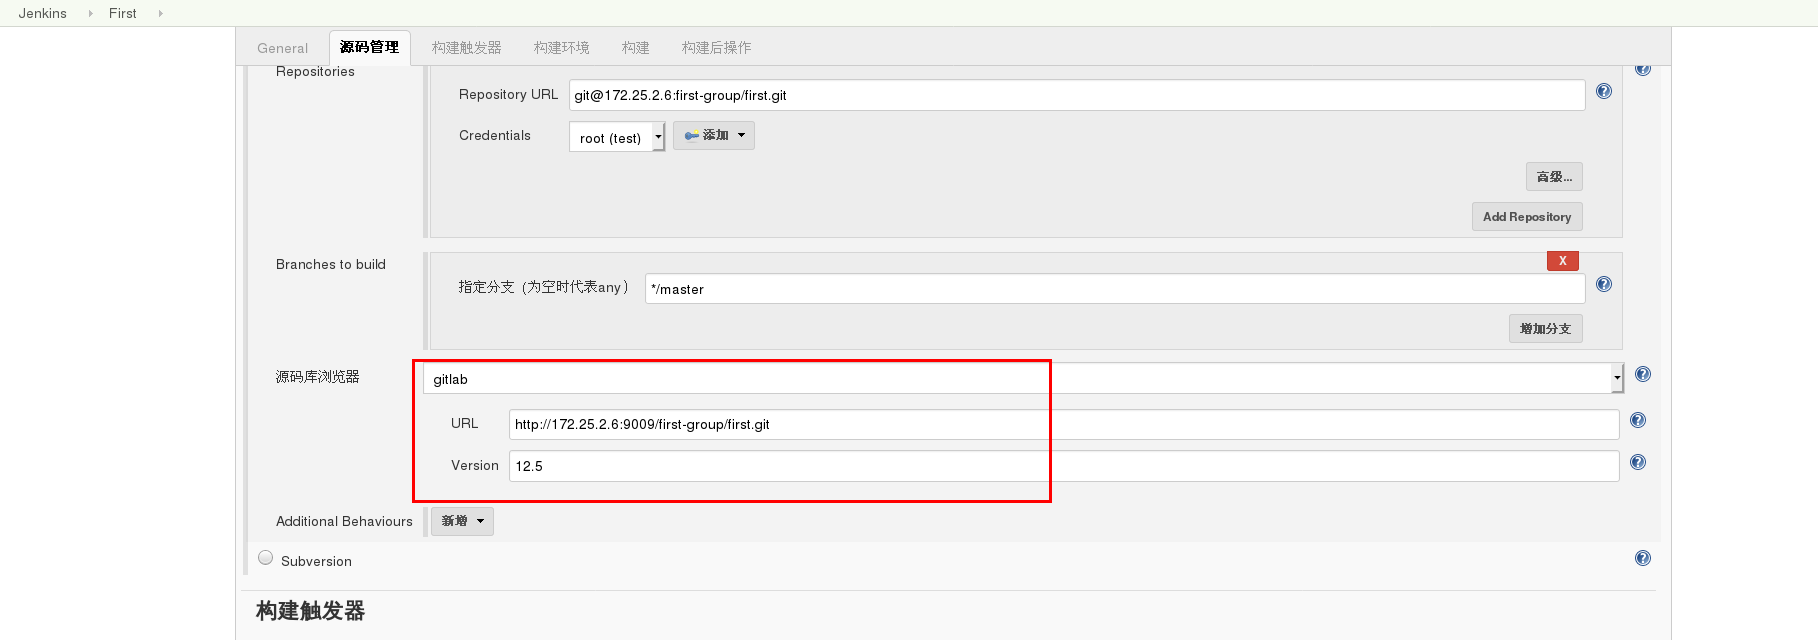Switch to the 构建后操作 tab
The image size is (1818, 640).
click(x=716, y=47)
